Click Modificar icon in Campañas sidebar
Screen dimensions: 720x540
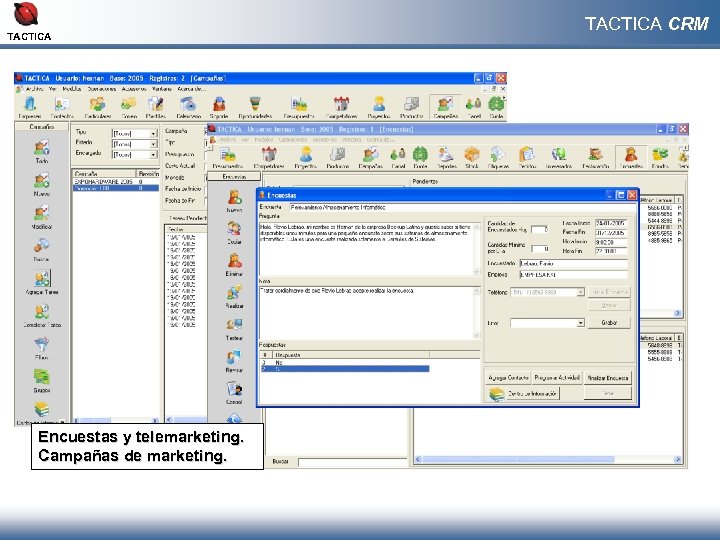coord(41,218)
